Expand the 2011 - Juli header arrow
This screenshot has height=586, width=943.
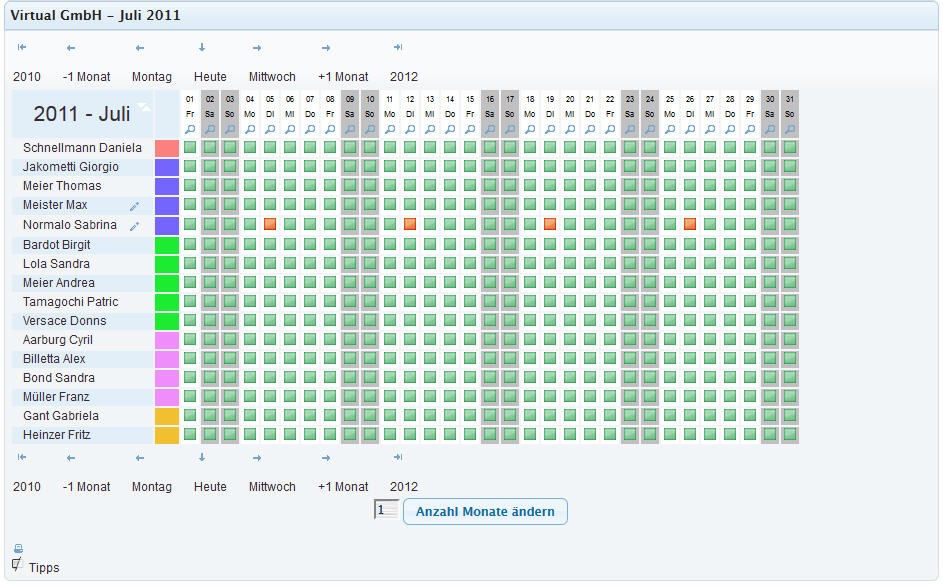(144, 106)
